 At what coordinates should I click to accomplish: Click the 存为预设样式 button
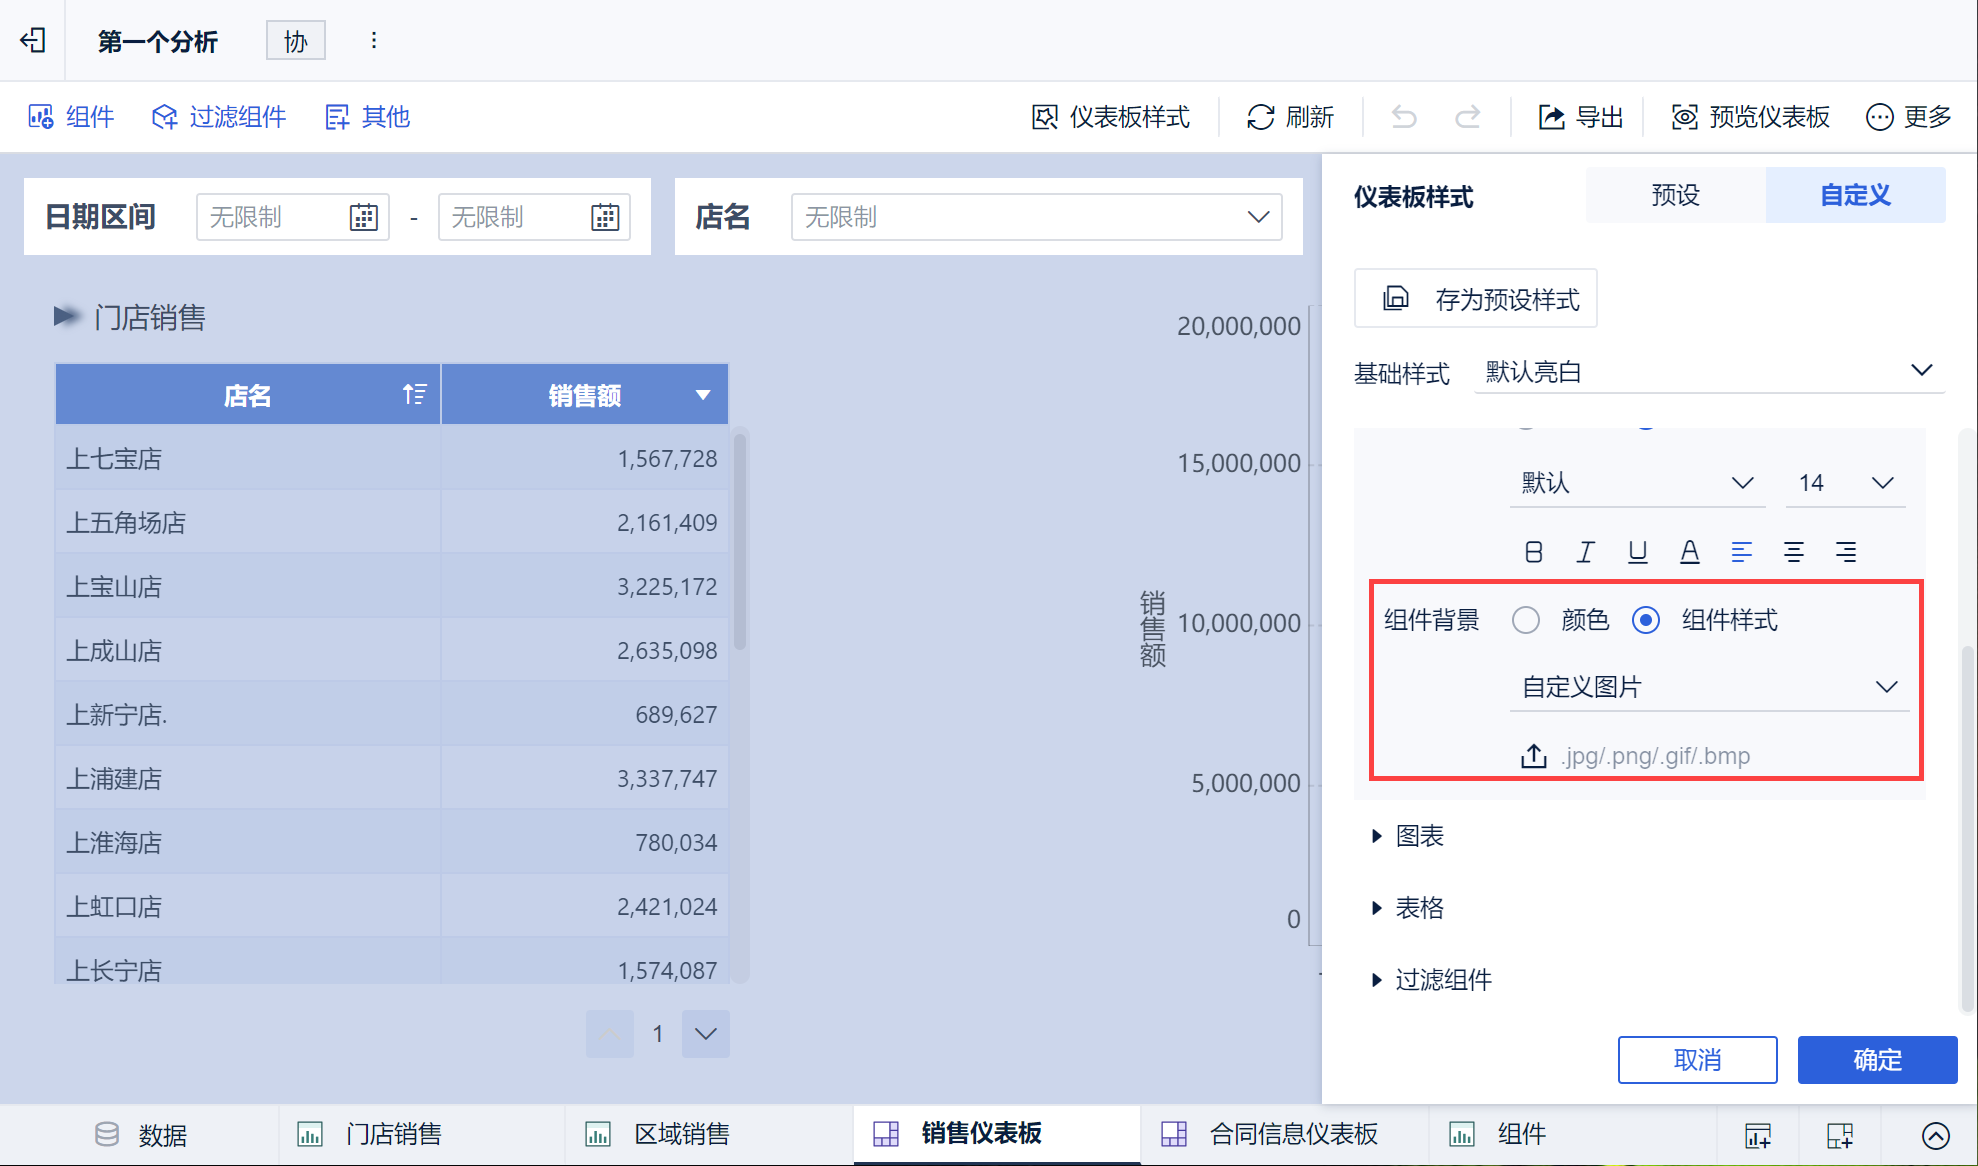pyautogui.click(x=1475, y=299)
